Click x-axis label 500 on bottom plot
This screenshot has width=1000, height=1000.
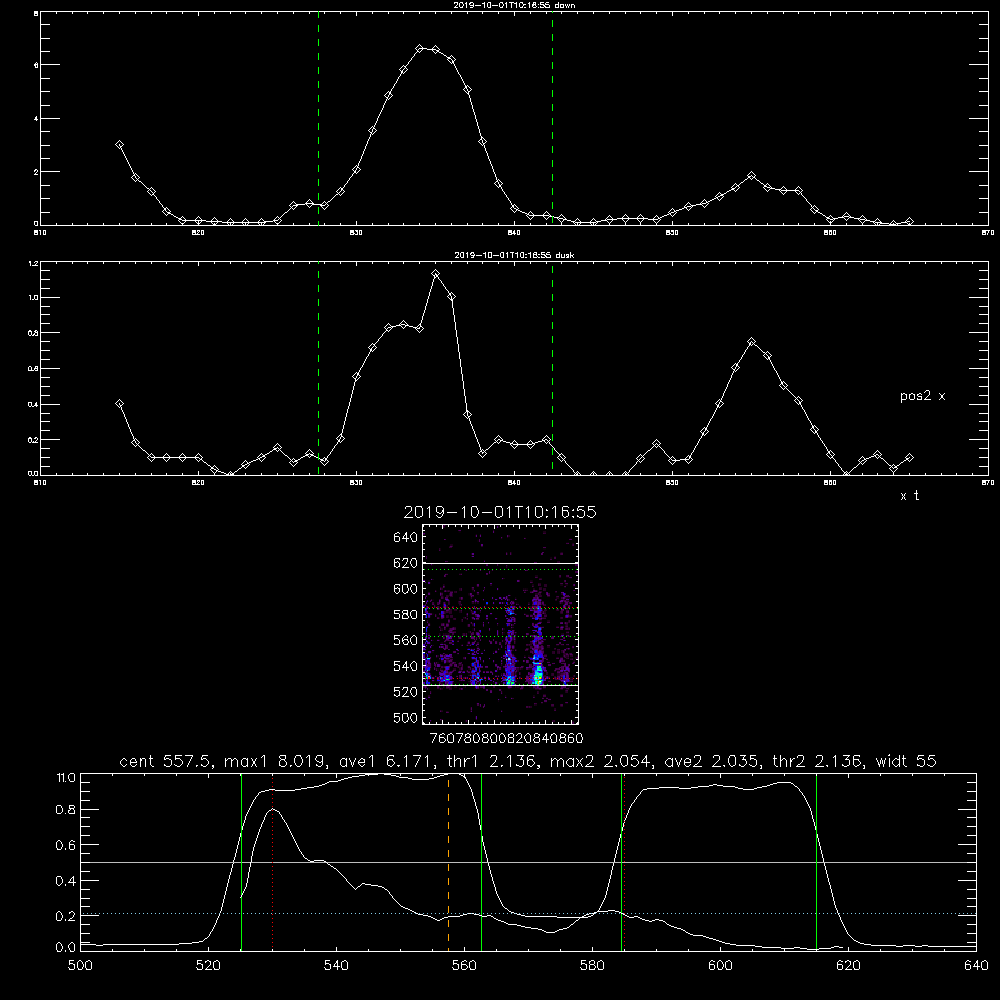click(80, 966)
